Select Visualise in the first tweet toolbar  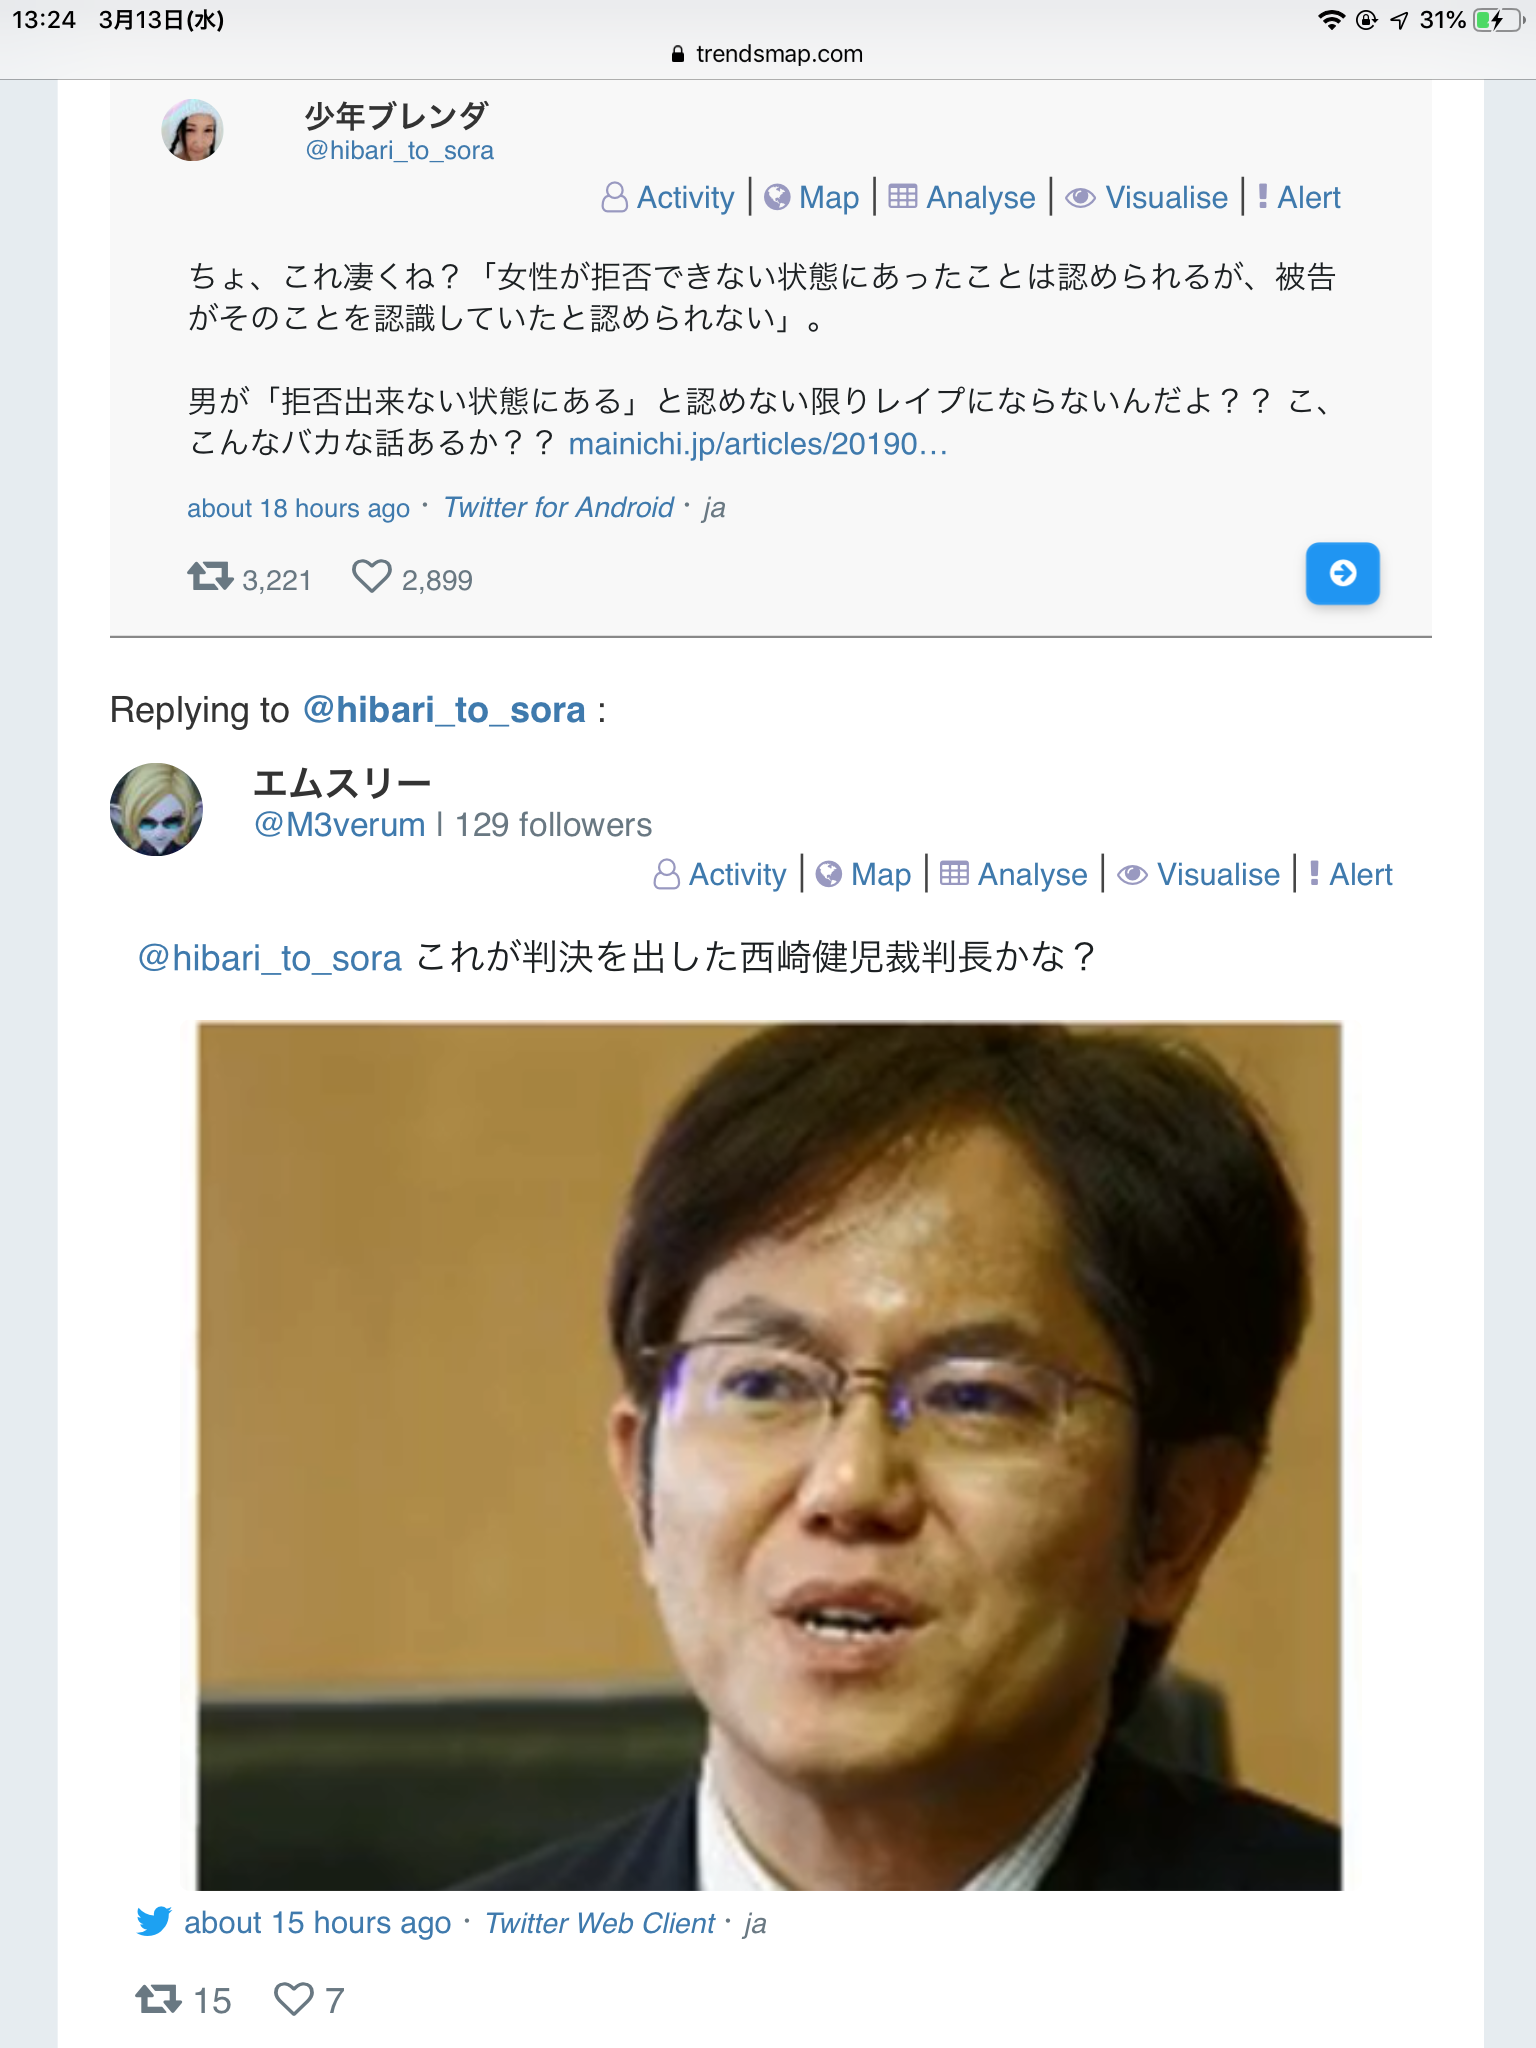(x=1147, y=197)
